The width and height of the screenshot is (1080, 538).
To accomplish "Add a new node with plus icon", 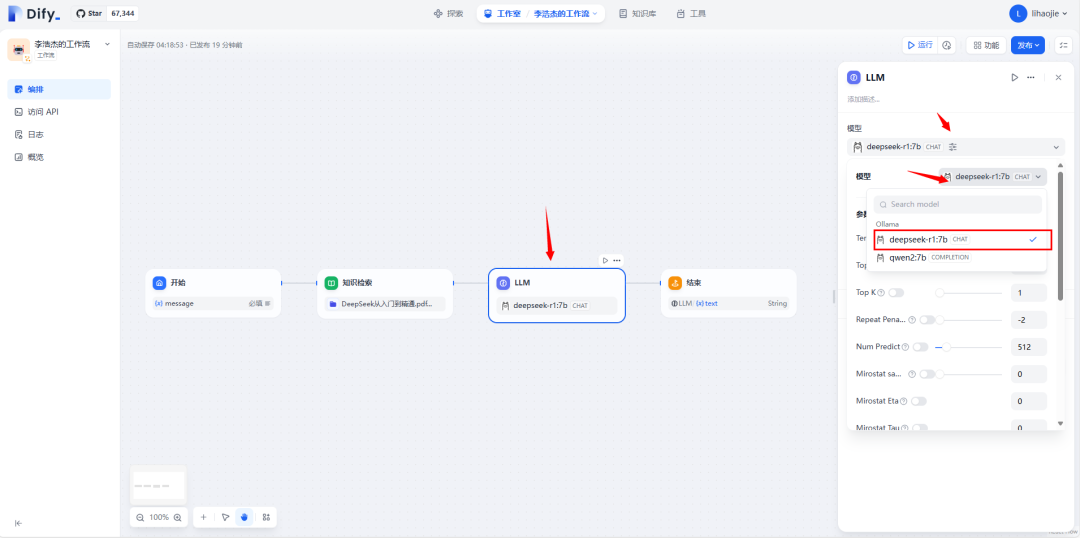I will pyautogui.click(x=203, y=517).
